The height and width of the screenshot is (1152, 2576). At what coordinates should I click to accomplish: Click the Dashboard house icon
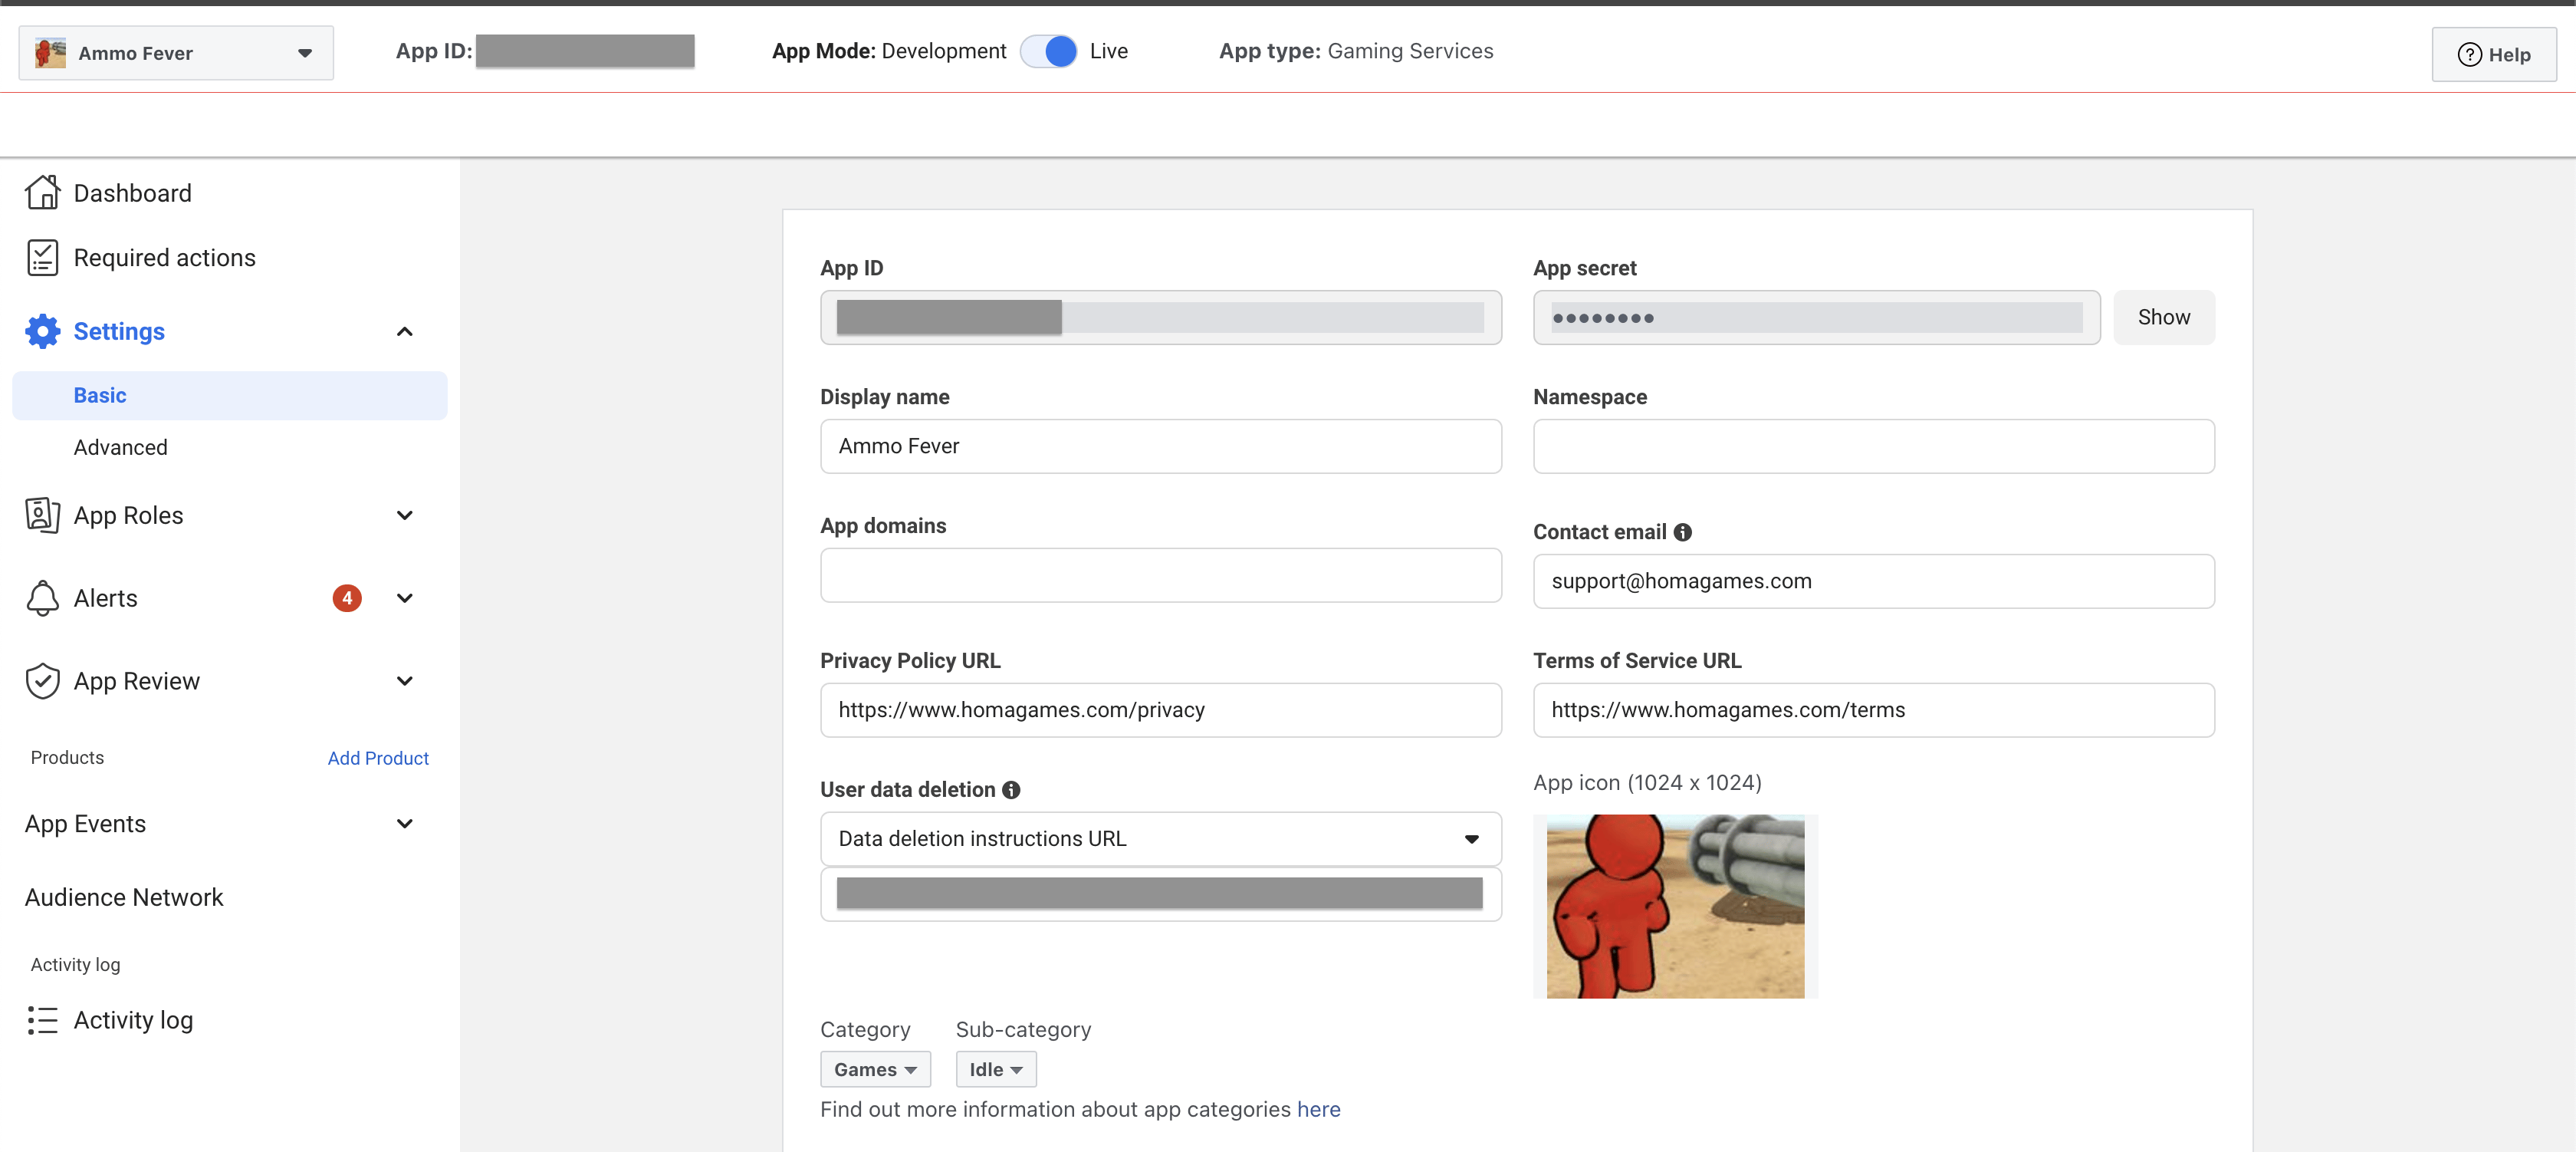point(42,193)
